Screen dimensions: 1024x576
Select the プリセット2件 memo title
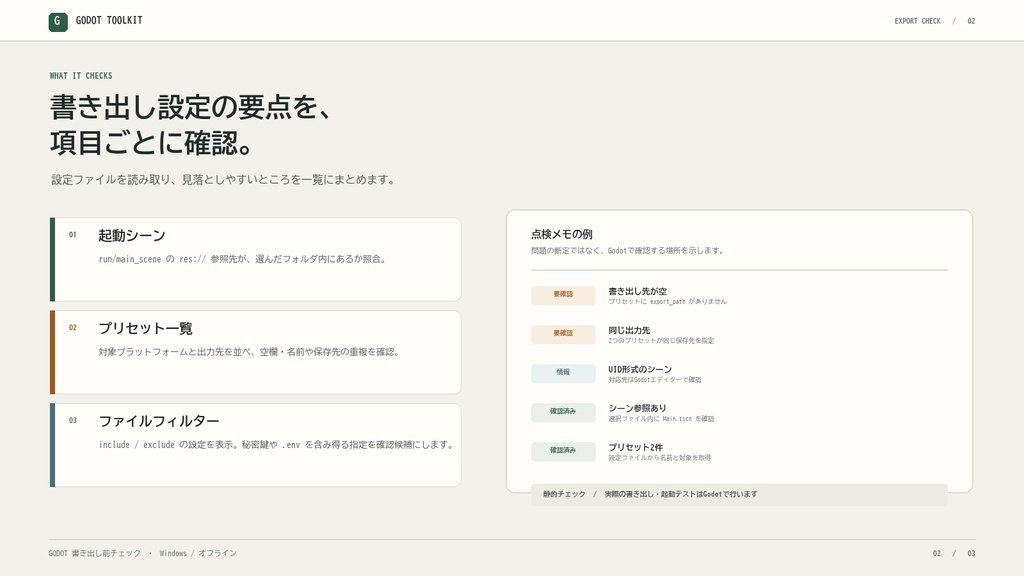[x=635, y=447]
